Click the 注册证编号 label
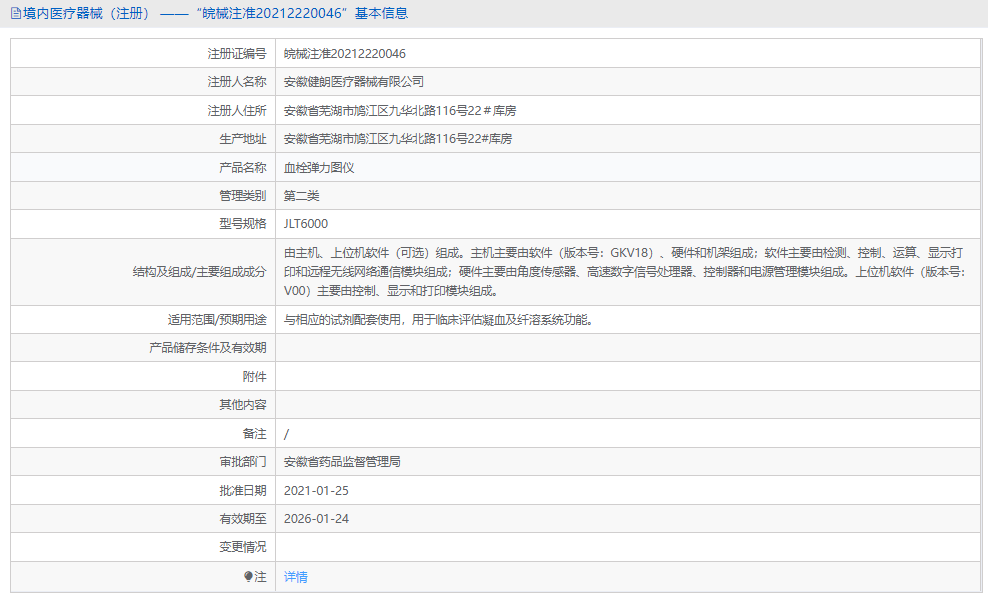Viewport: 988px width, 599px height. click(x=237, y=54)
